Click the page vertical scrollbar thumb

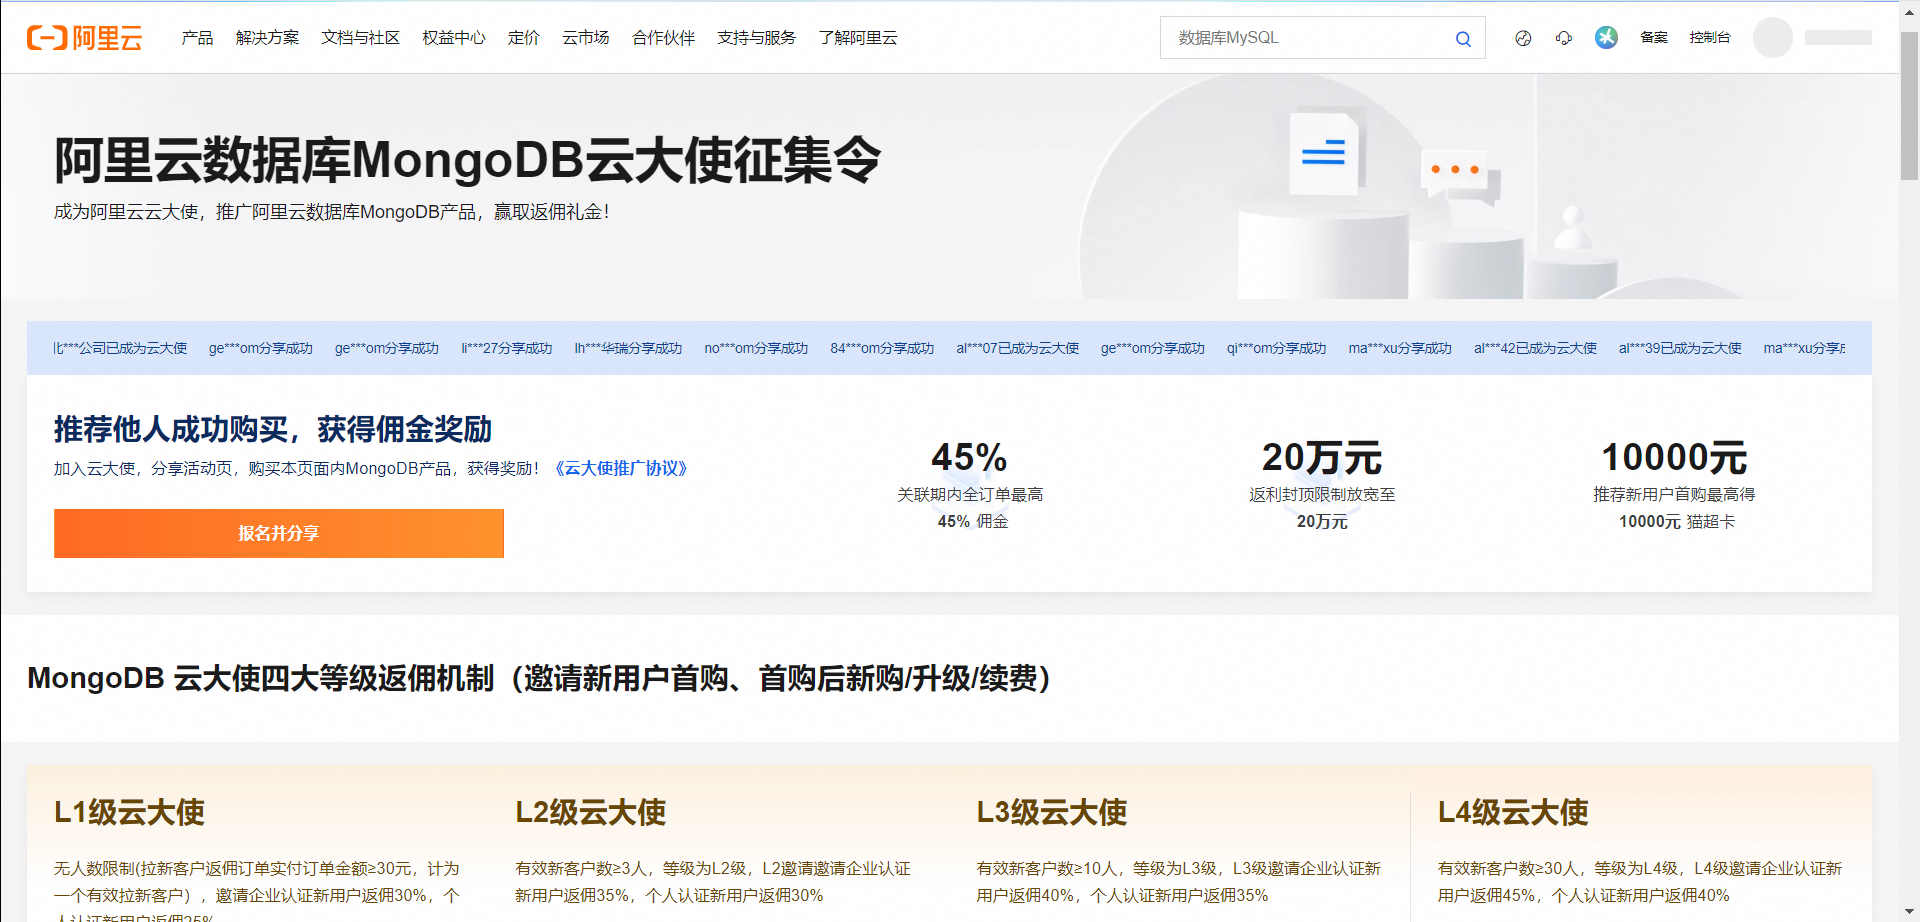1909,106
